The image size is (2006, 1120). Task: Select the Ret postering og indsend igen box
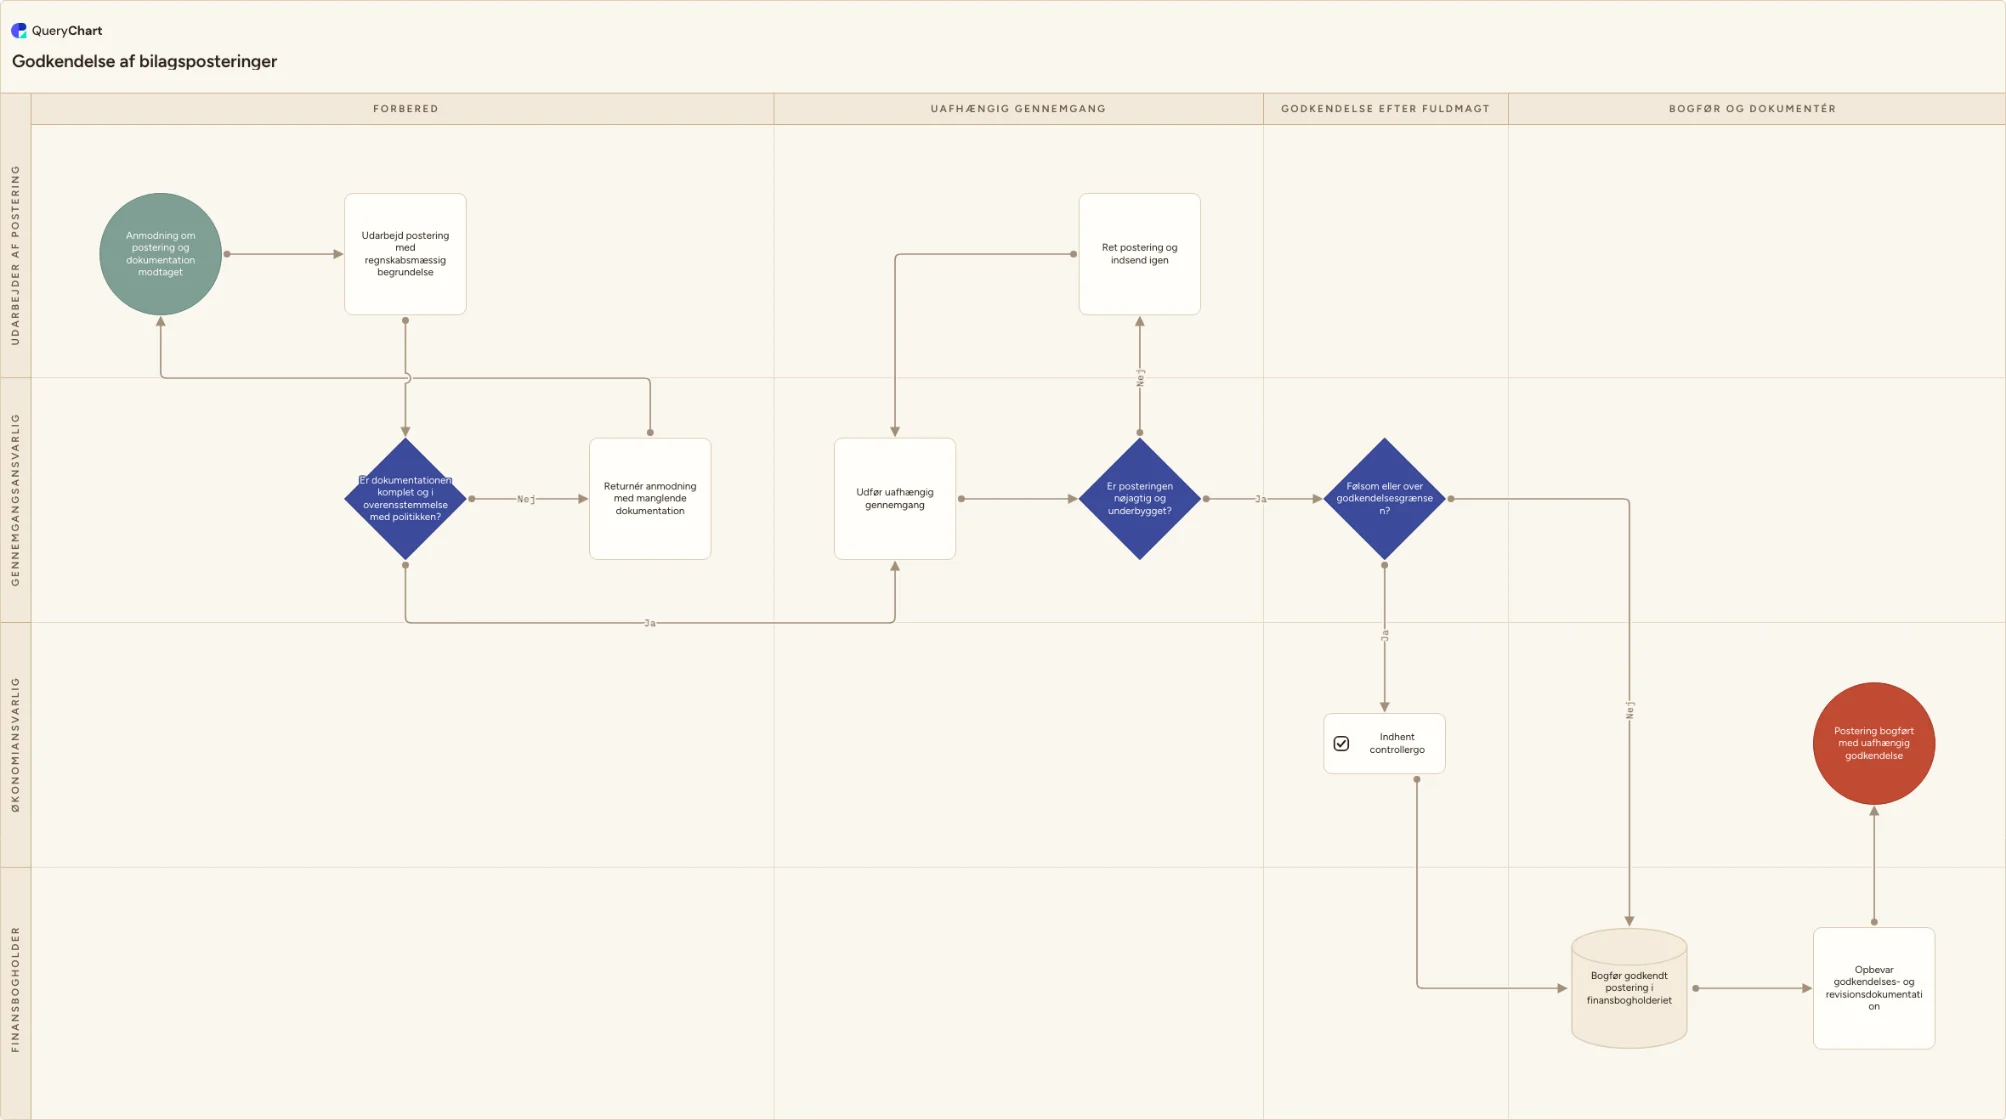pos(1140,254)
